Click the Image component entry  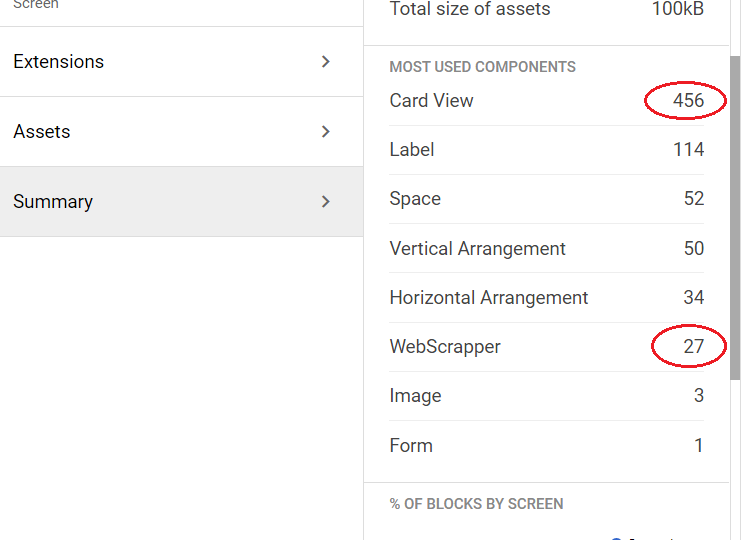click(x=415, y=396)
